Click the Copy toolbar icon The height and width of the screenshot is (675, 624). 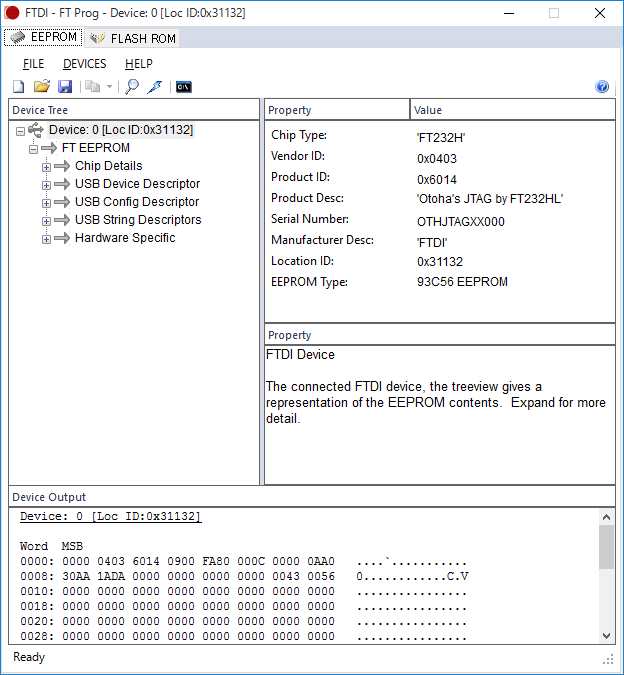pos(92,87)
